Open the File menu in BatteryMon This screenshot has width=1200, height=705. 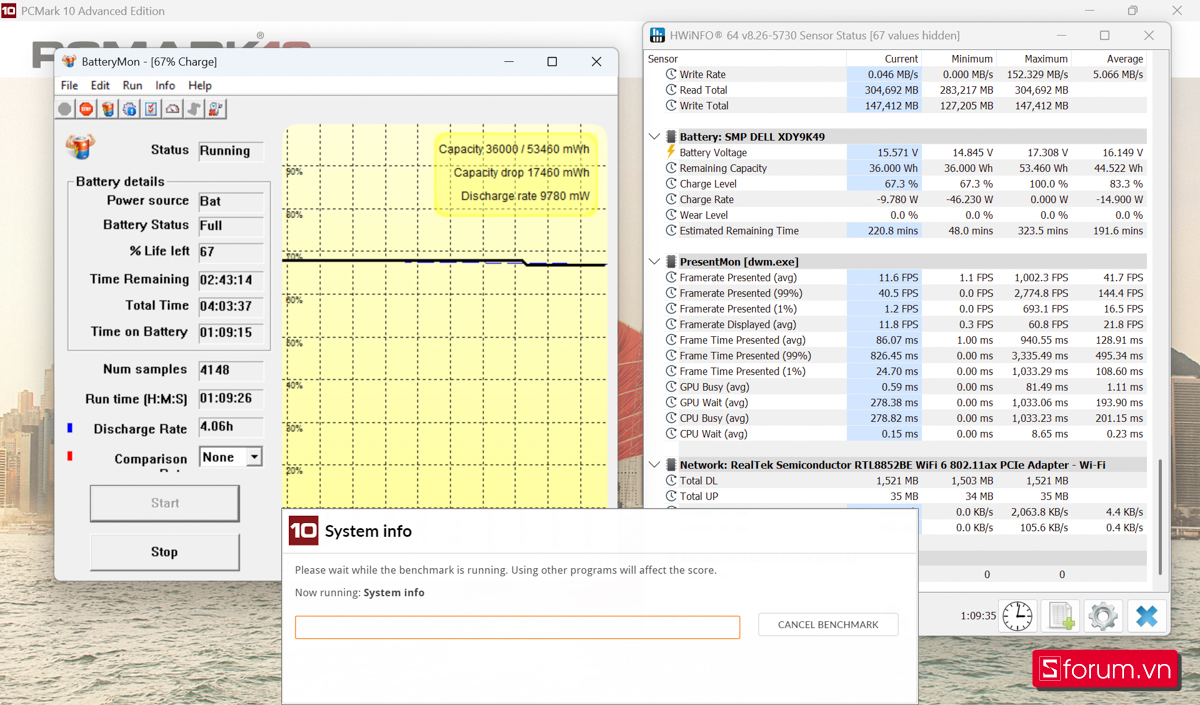pos(69,86)
